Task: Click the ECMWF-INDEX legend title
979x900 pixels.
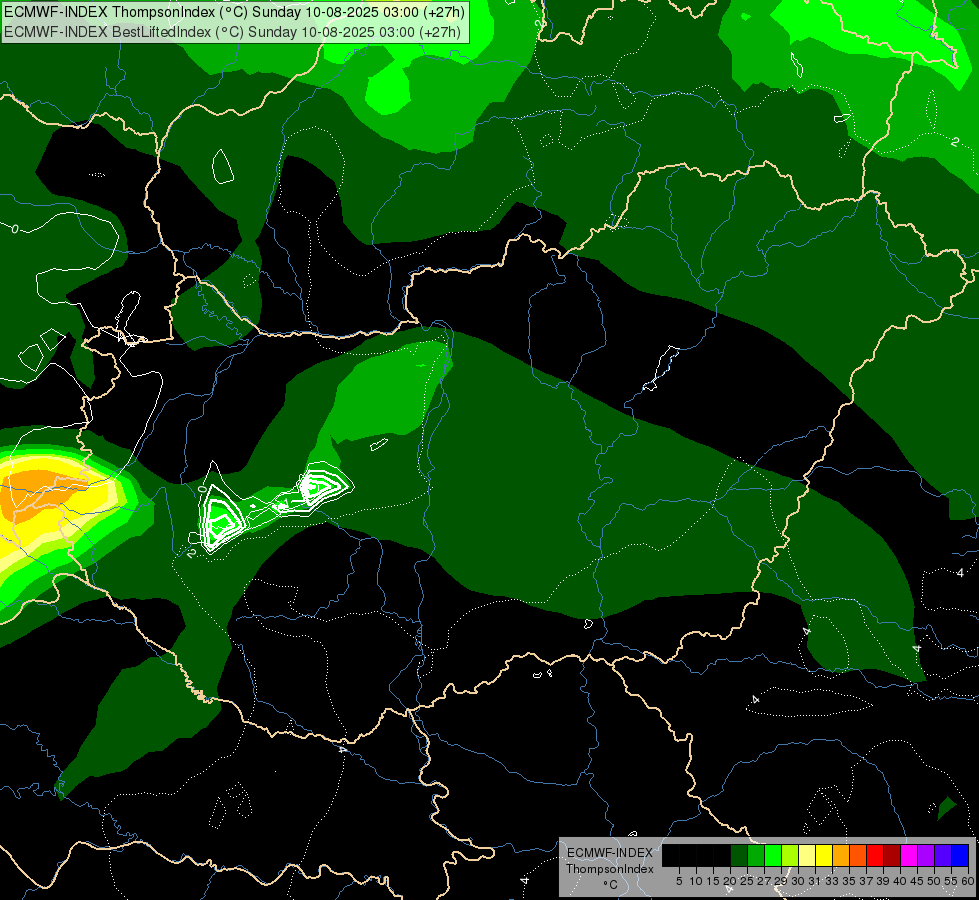Action: [x=610, y=853]
